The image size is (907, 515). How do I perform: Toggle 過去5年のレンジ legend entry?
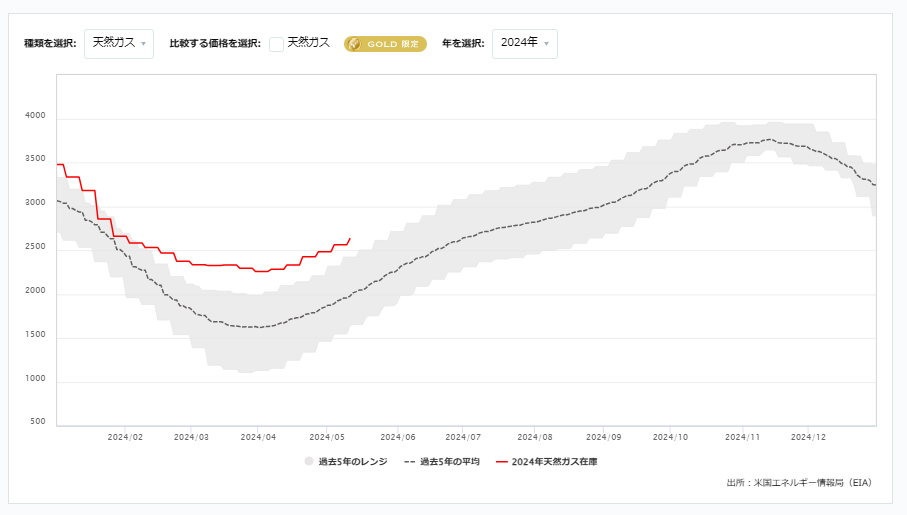point(346,461)
